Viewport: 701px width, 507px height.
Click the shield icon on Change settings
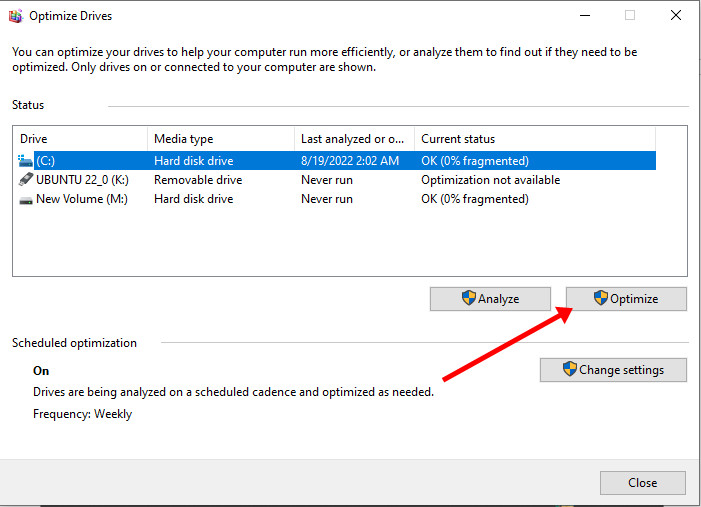click(570, 369)
